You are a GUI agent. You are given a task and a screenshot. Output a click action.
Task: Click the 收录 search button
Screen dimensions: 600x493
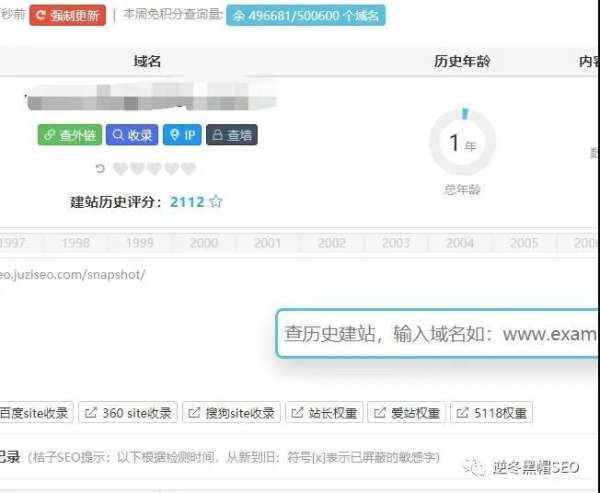click(132, 135)
